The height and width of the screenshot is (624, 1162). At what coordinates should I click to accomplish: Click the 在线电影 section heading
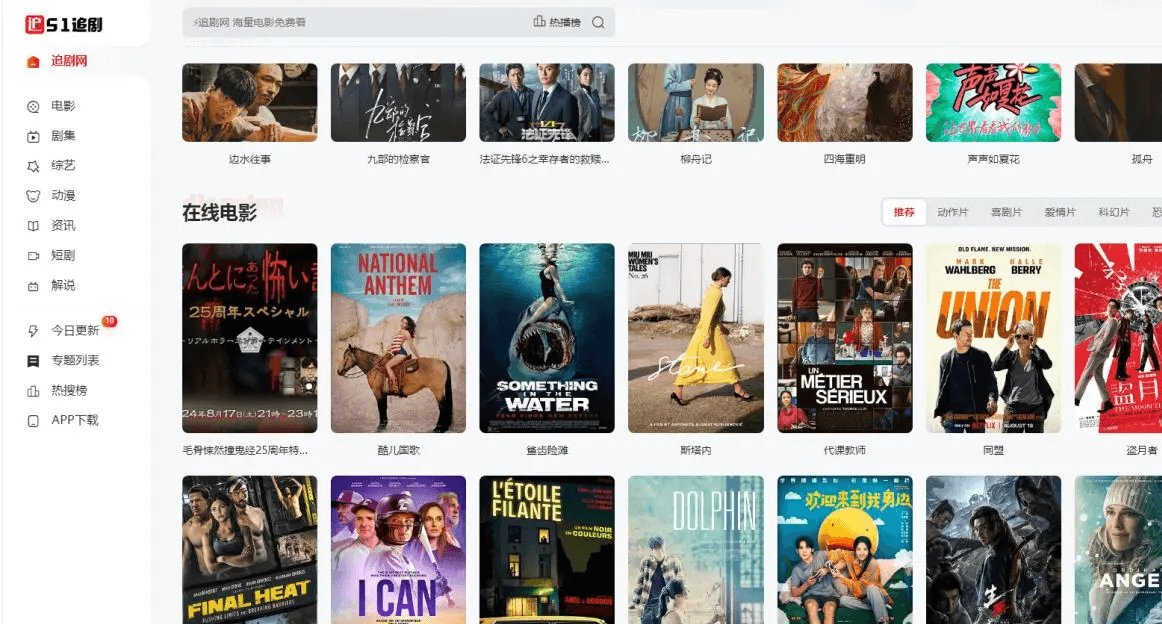tap(219, 213)
